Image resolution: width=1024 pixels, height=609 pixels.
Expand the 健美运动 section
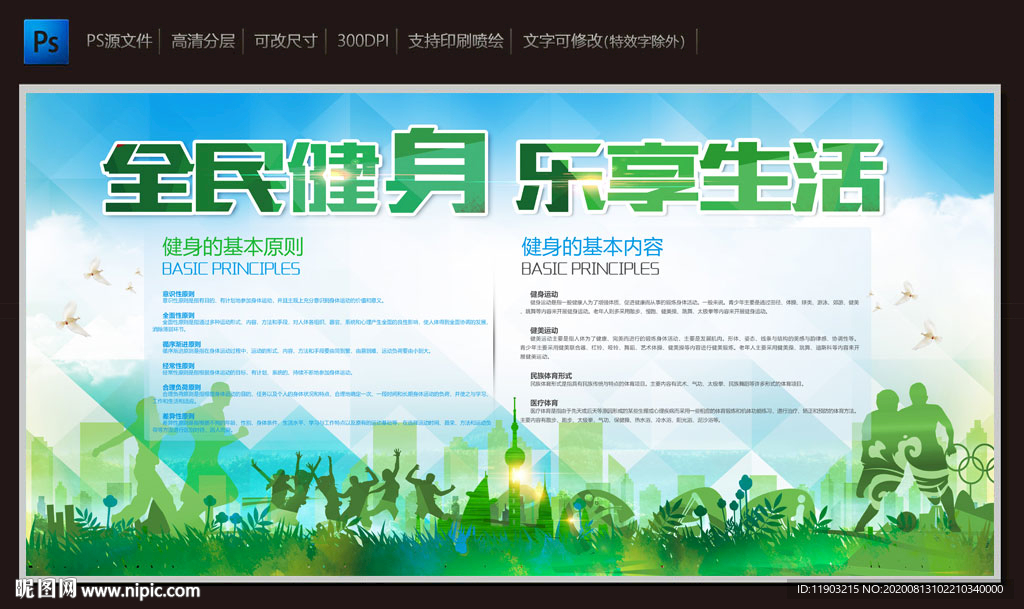point(545,331)
